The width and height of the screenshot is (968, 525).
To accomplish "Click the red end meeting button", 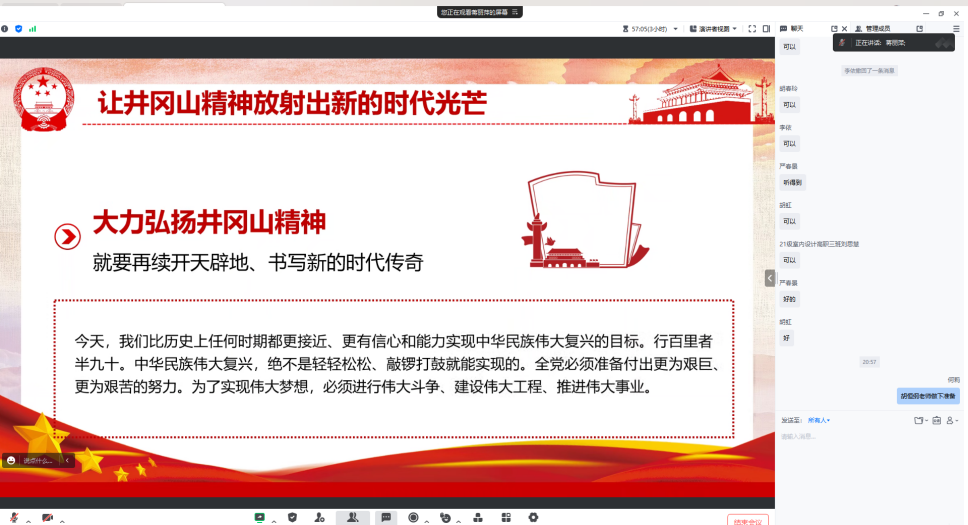I will [747, 520].
